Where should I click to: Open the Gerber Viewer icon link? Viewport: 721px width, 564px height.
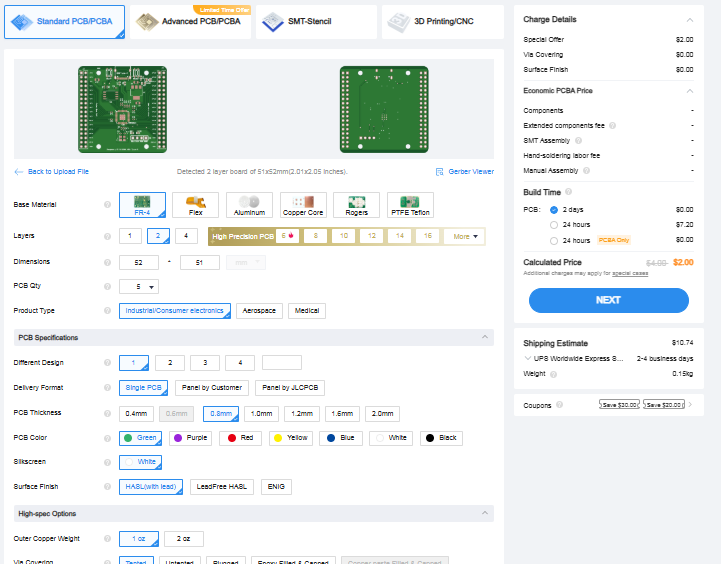(x=440, y=172)
